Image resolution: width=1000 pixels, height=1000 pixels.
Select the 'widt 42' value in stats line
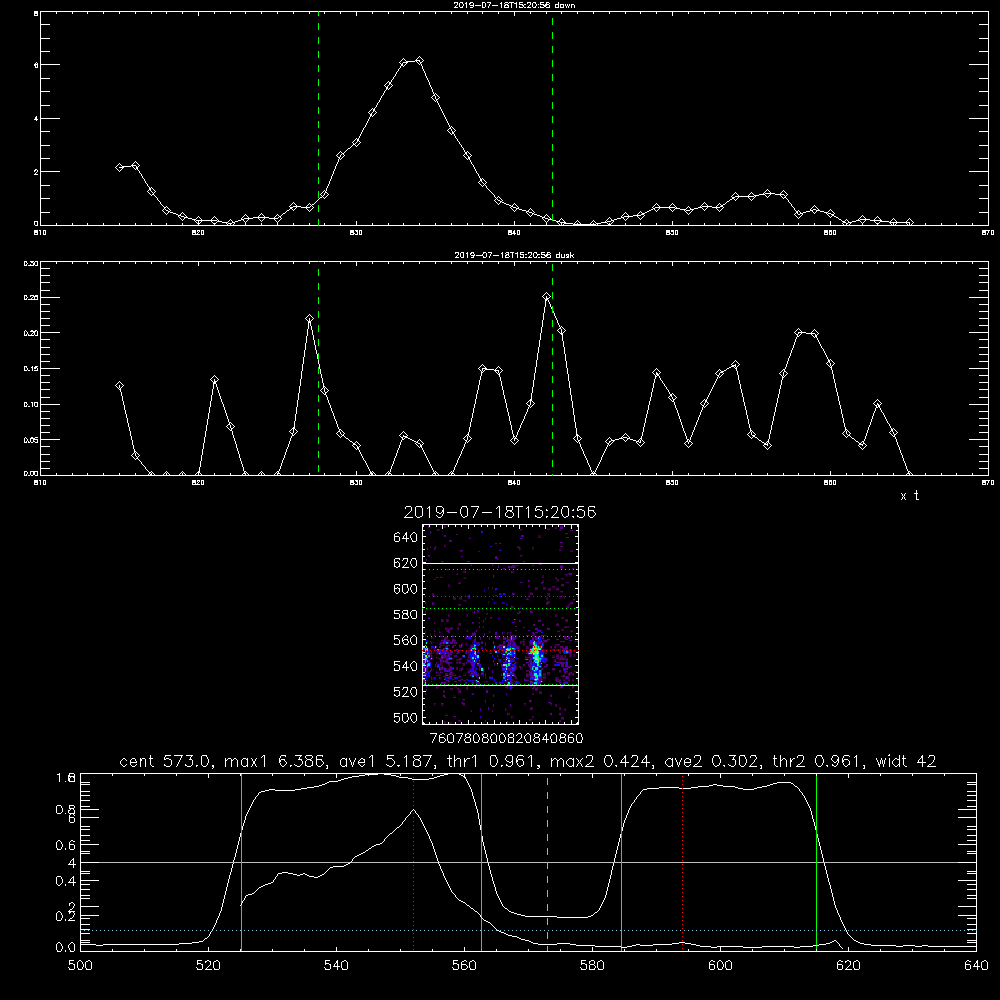pyautogui.click(x=906, y=761)
